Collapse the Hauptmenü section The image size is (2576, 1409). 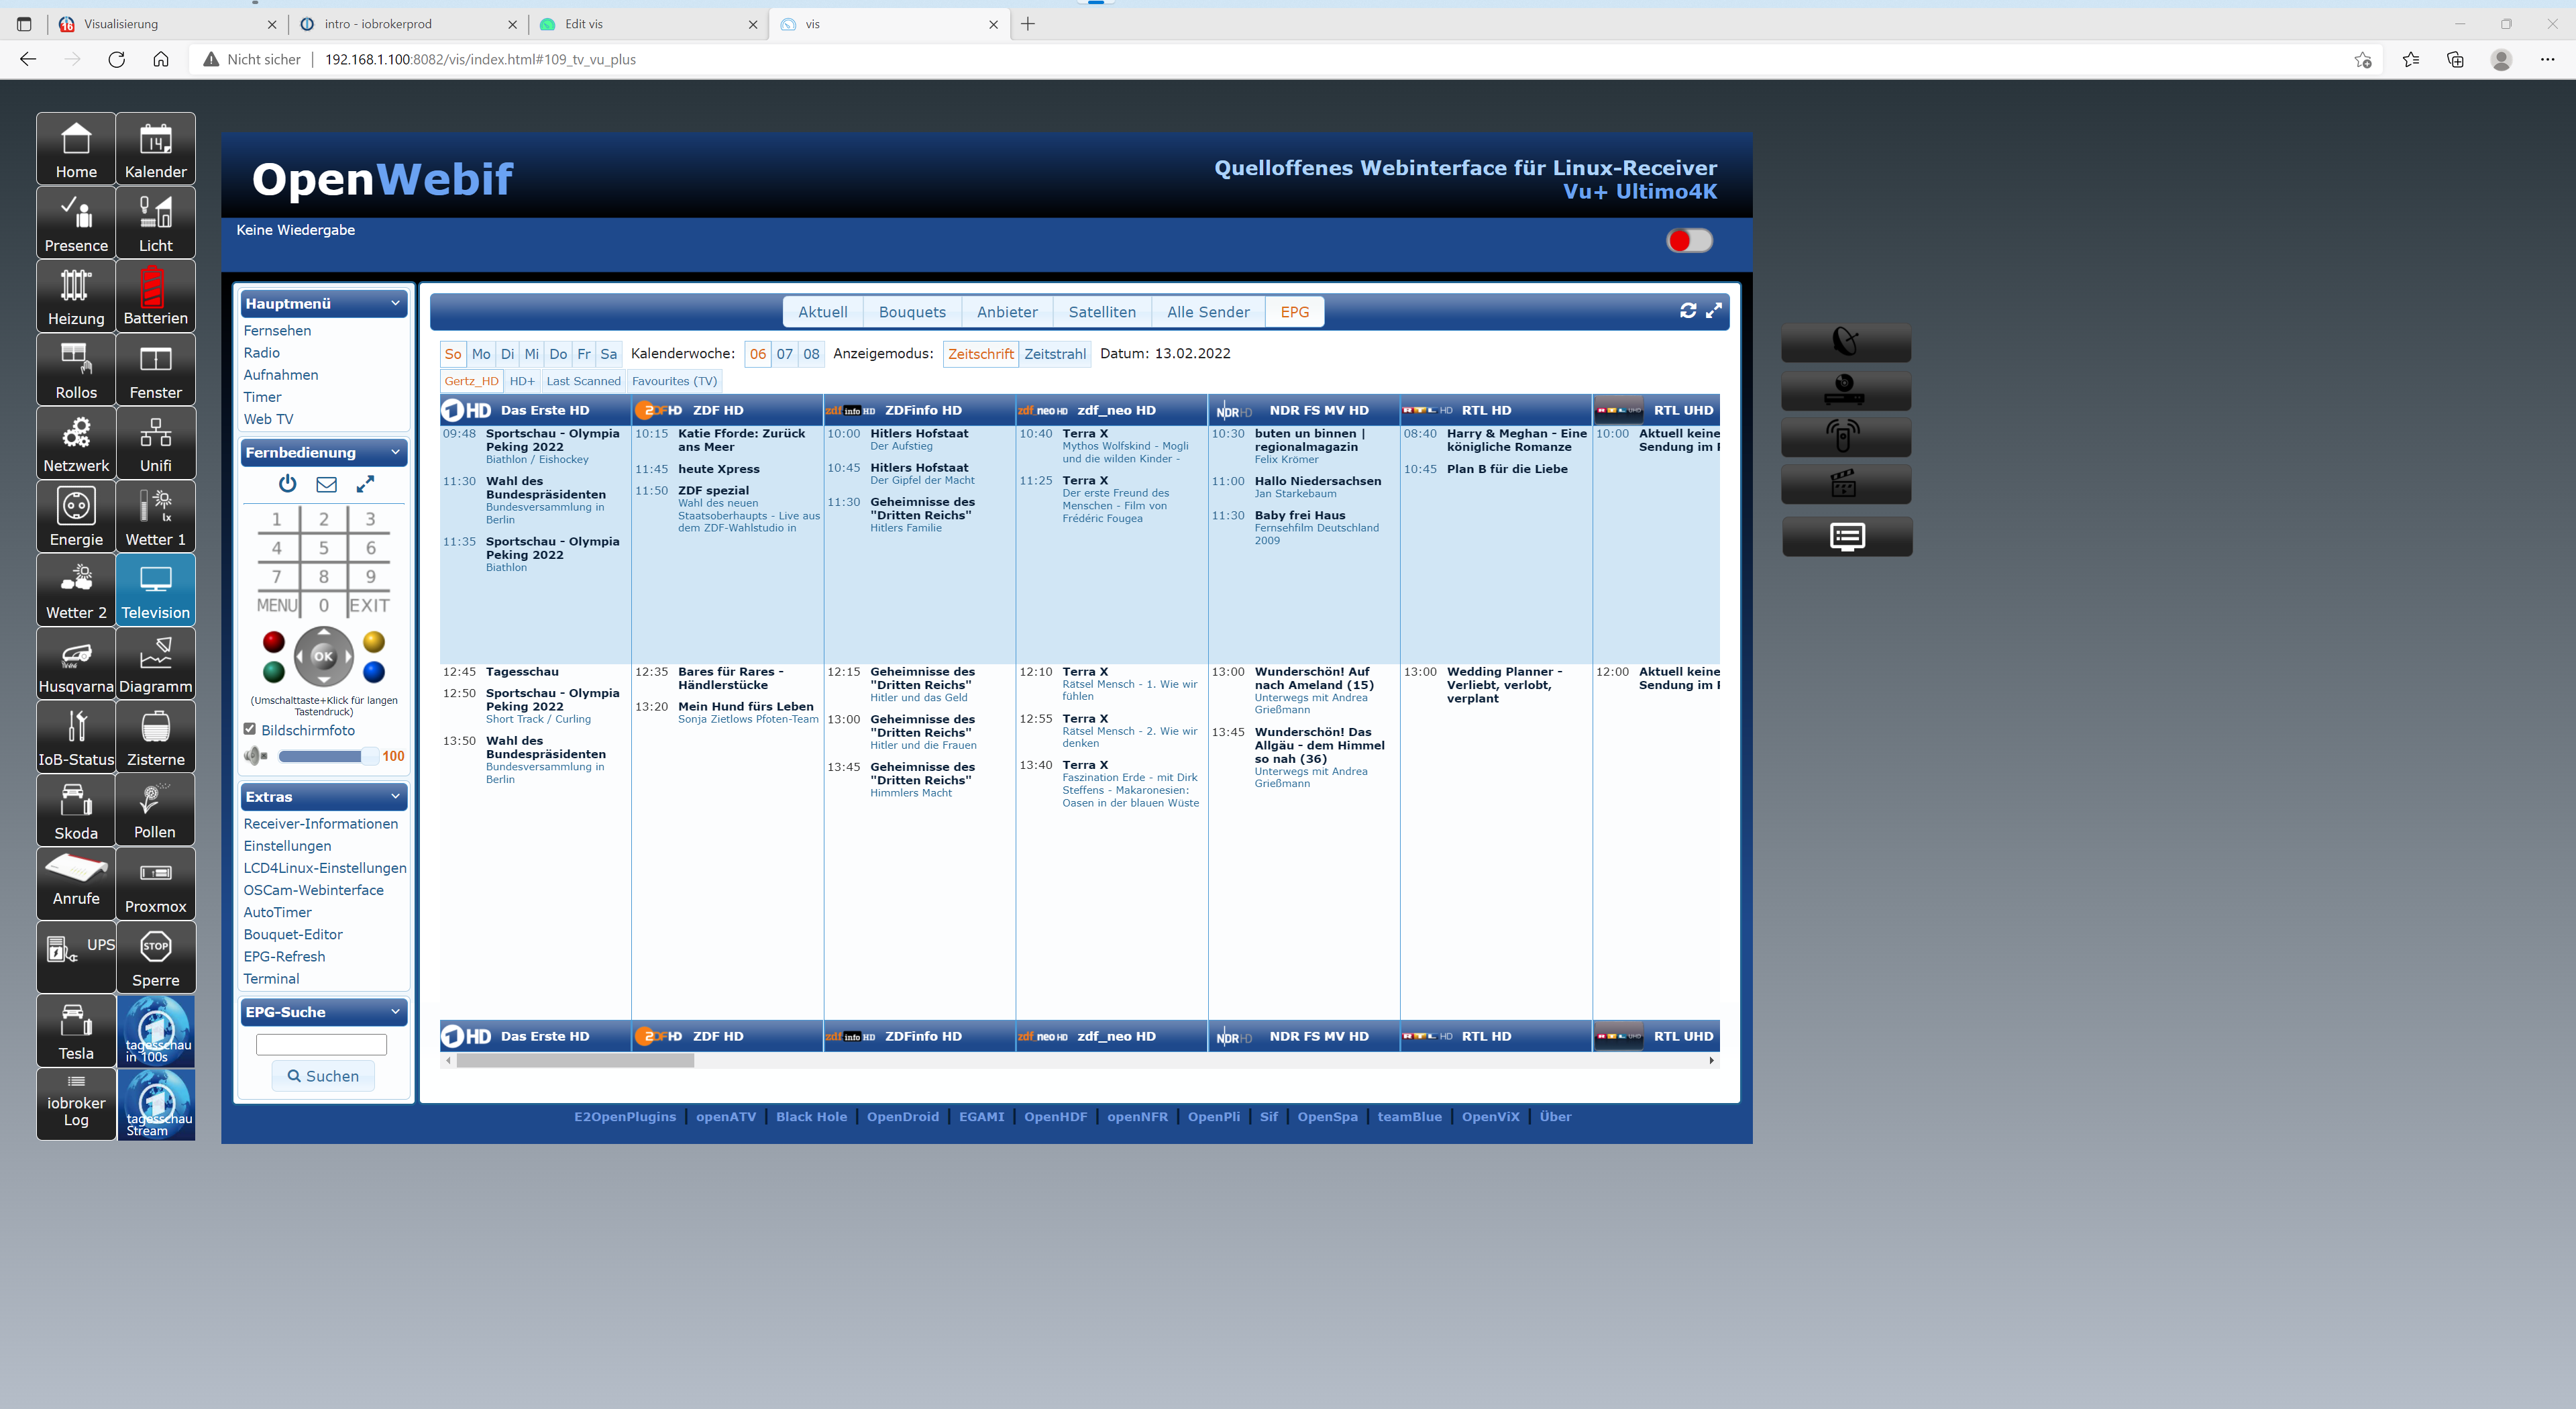395,303
